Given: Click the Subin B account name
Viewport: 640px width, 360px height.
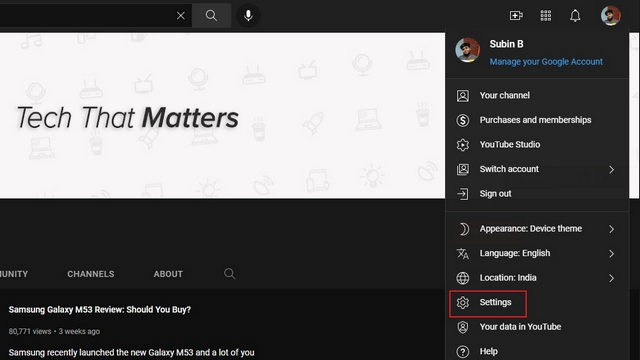Looking at the screenshot, I should pyautogui.click(x=506, y=44).
